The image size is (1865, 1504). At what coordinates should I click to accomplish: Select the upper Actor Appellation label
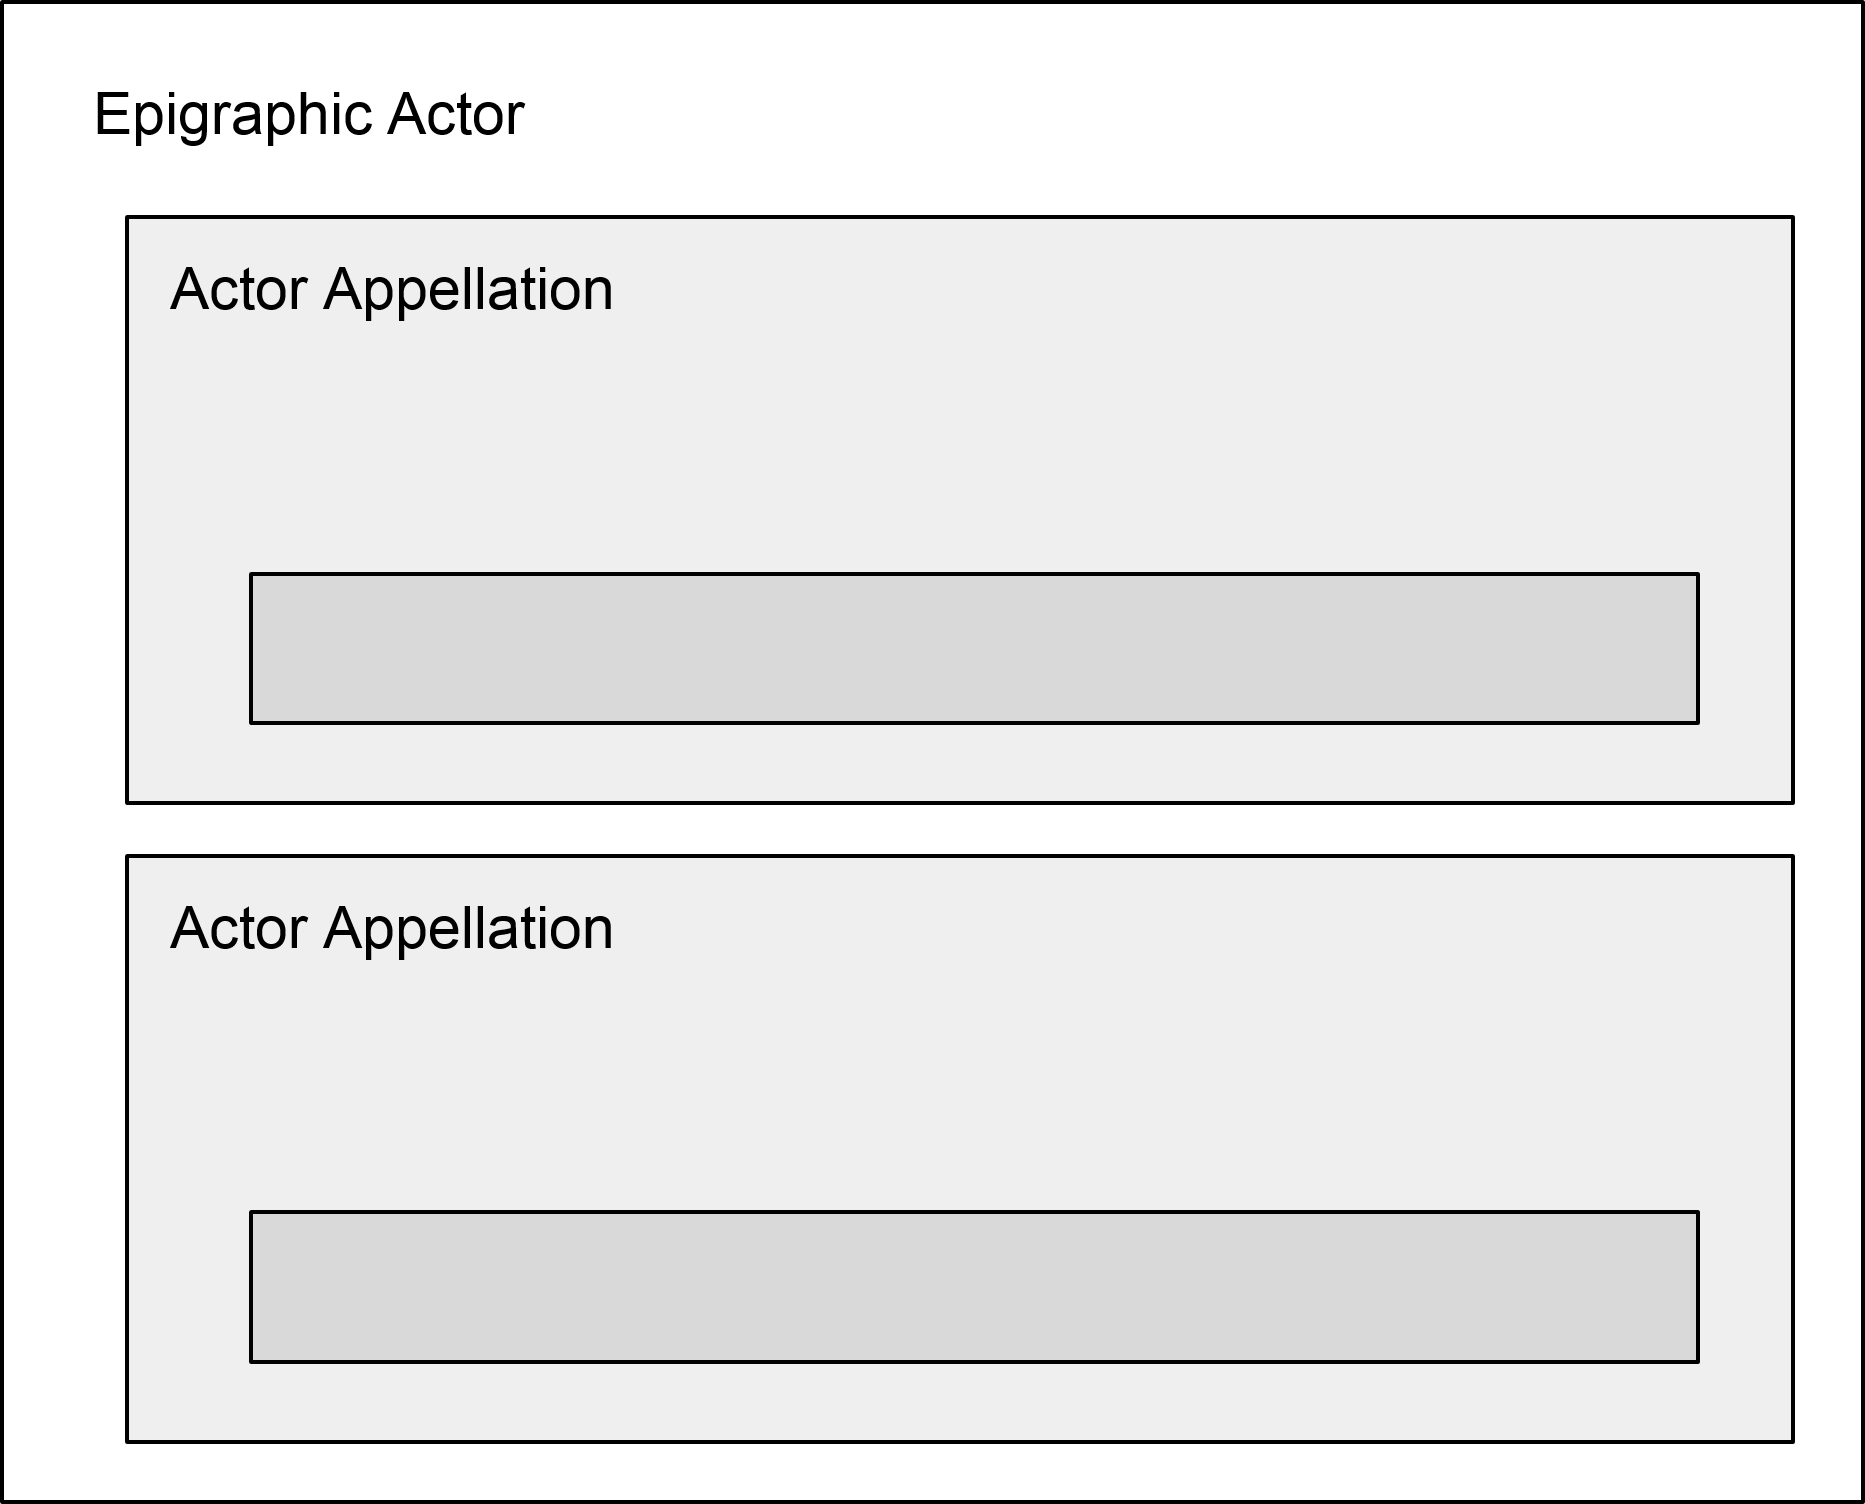point(392,291)
